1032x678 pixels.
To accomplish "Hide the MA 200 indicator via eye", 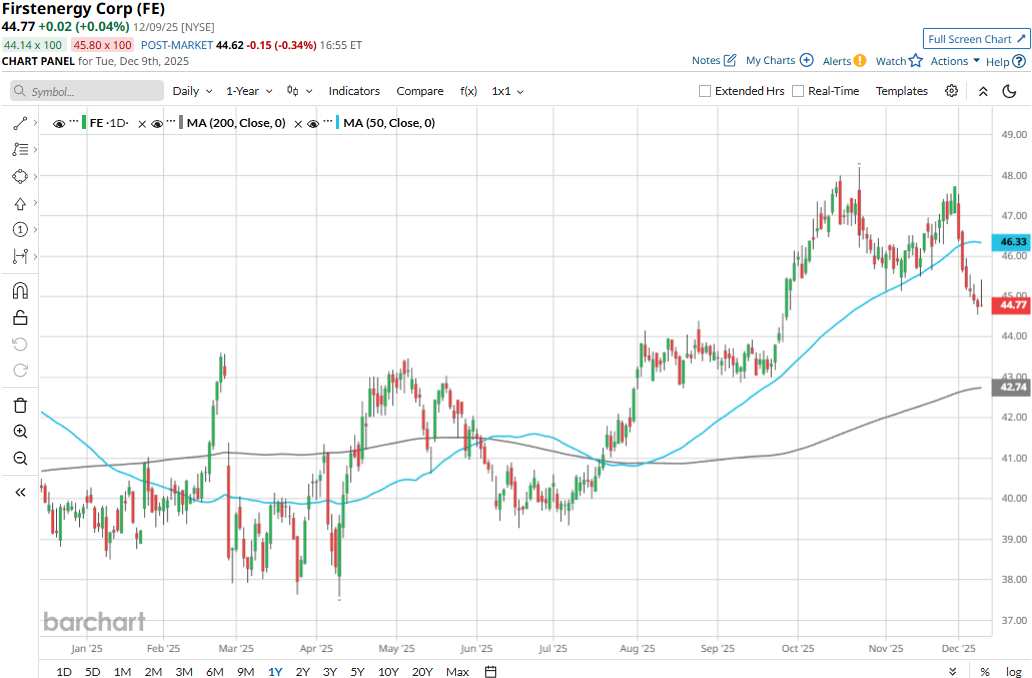I will click(157, 123).
